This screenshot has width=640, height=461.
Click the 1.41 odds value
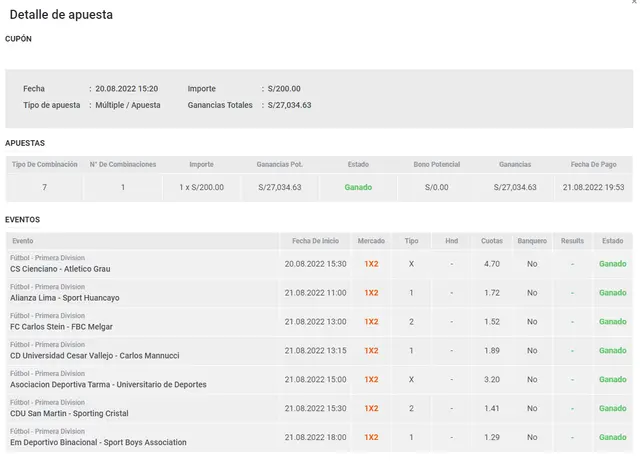492,409
